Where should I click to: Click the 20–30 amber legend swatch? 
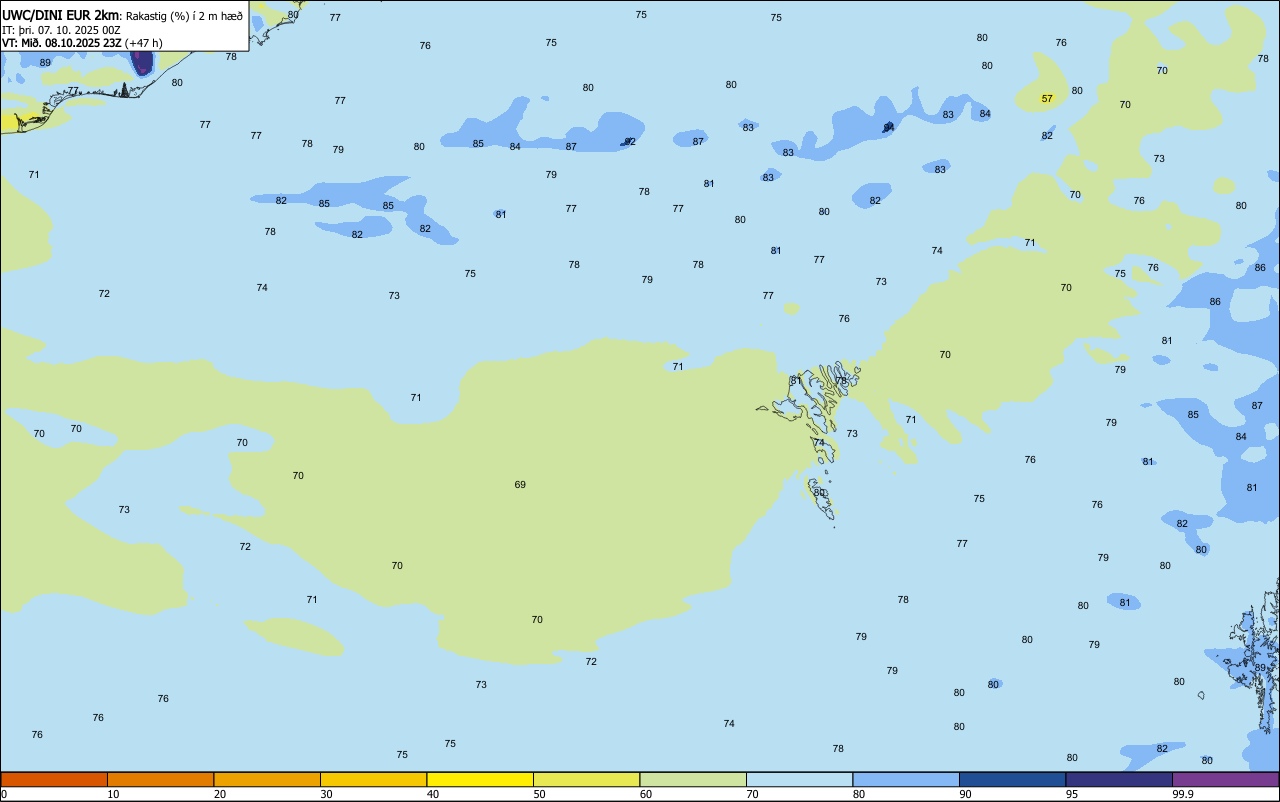click(267, 779)
